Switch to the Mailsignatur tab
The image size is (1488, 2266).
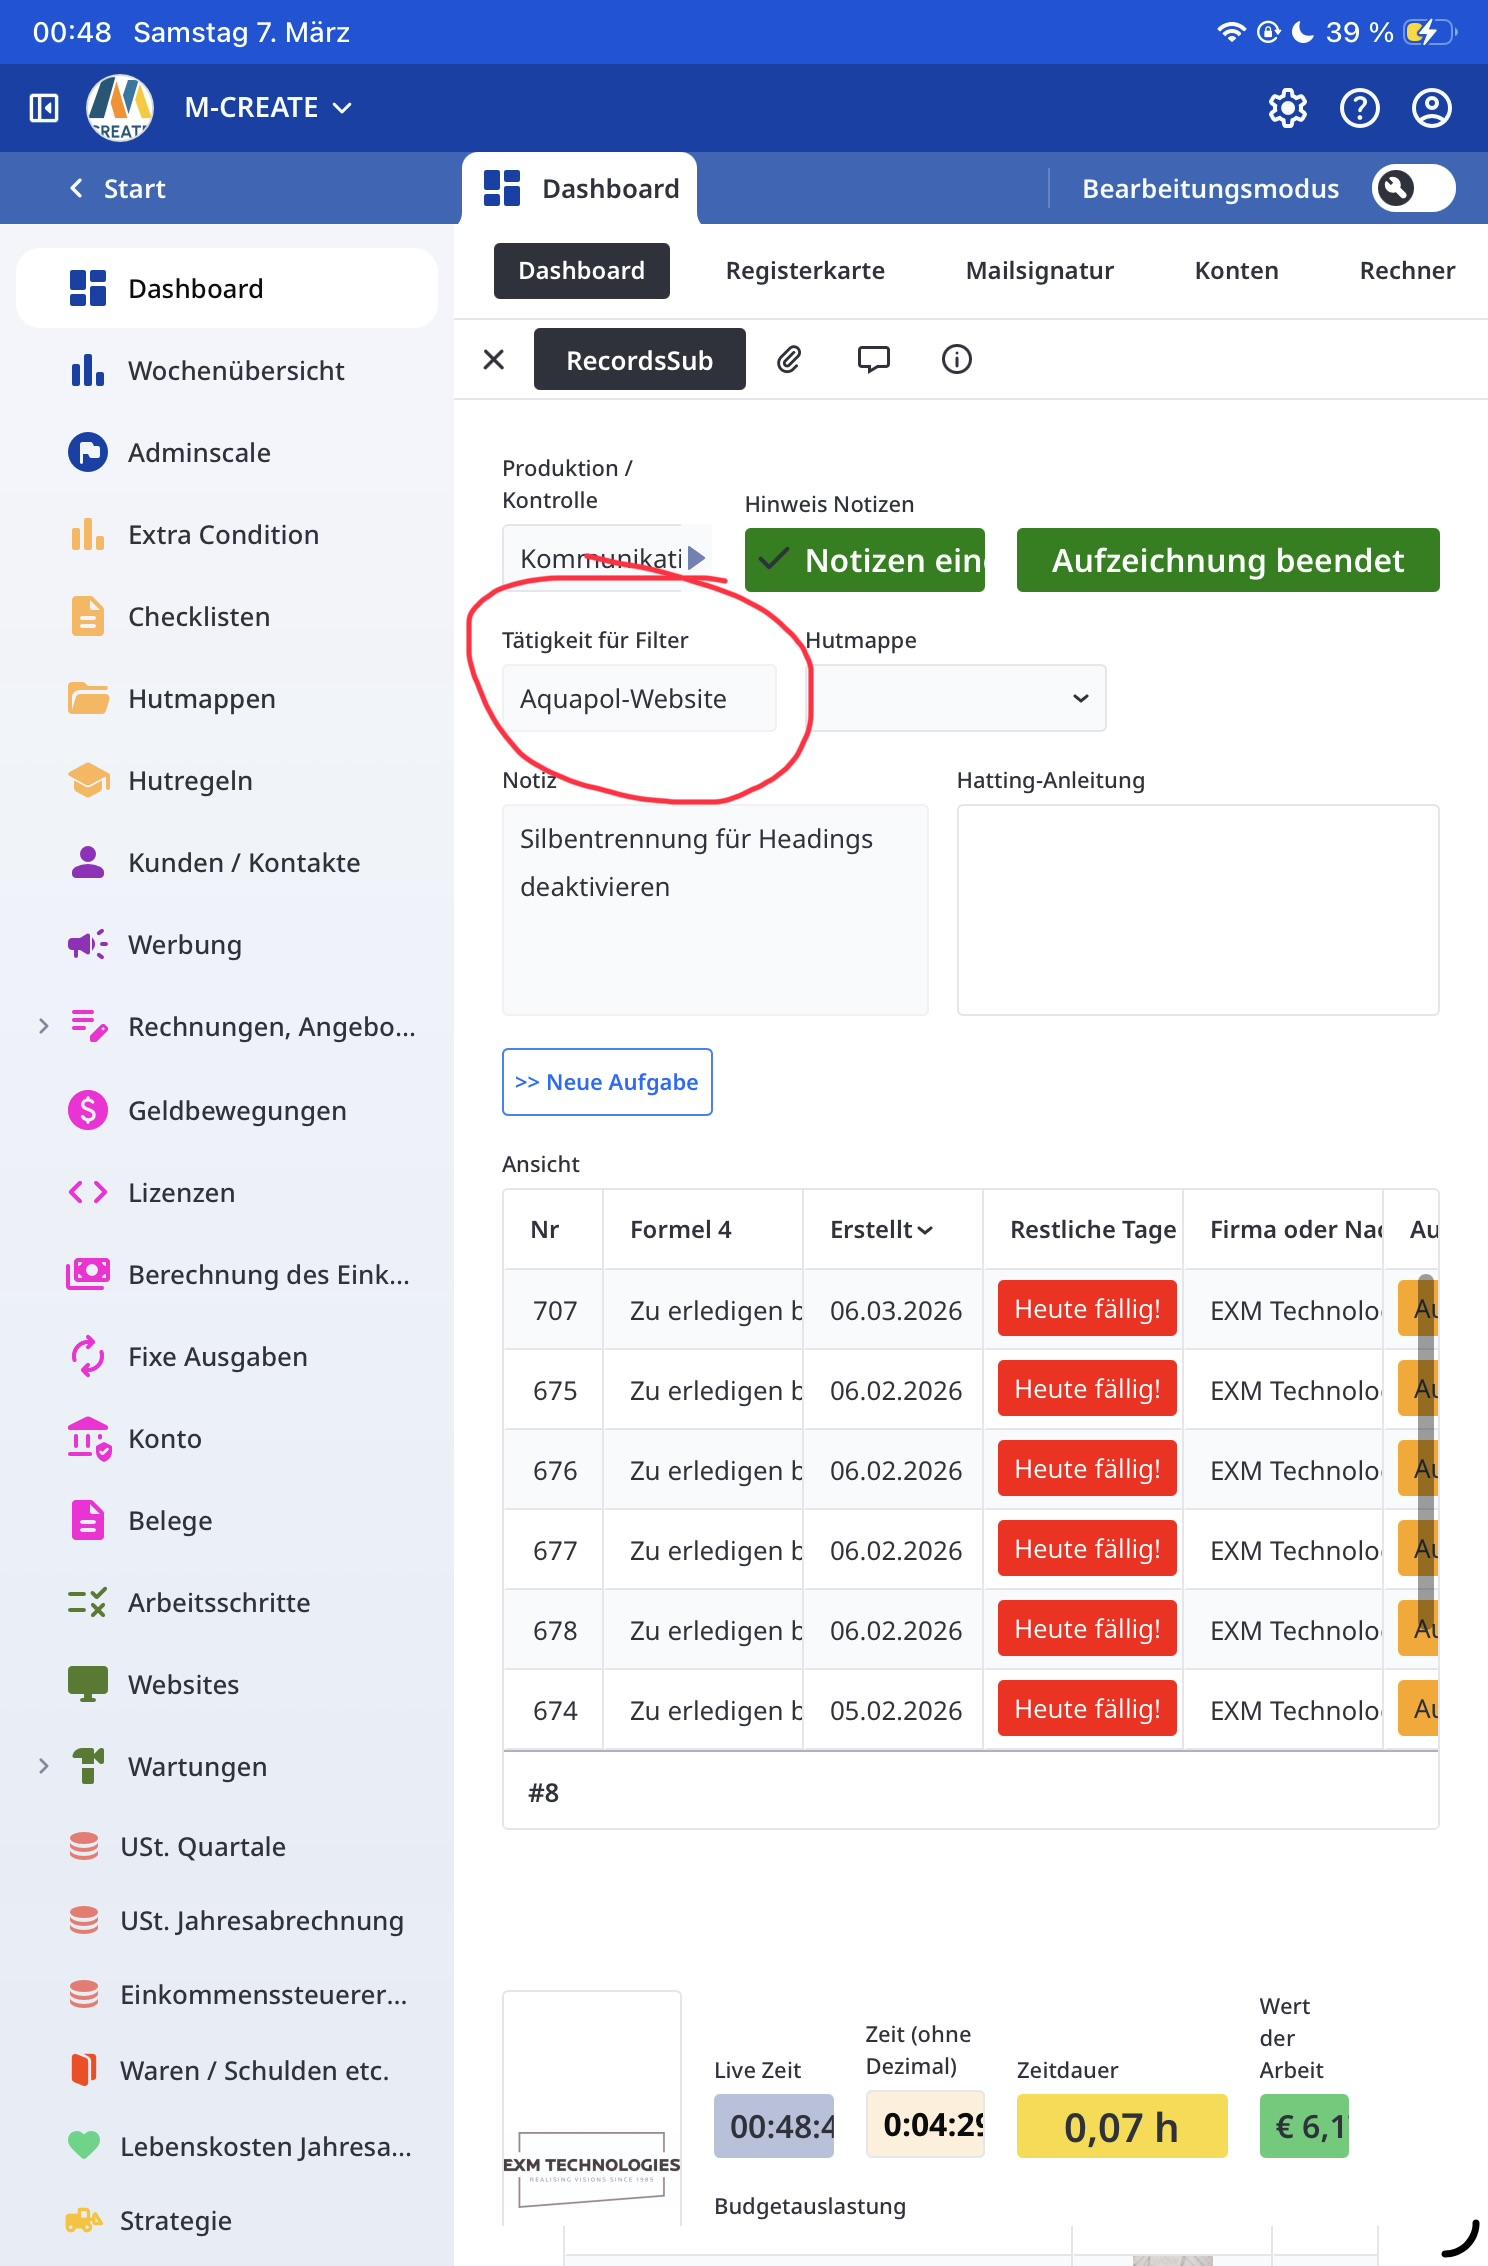point(1039,271)
